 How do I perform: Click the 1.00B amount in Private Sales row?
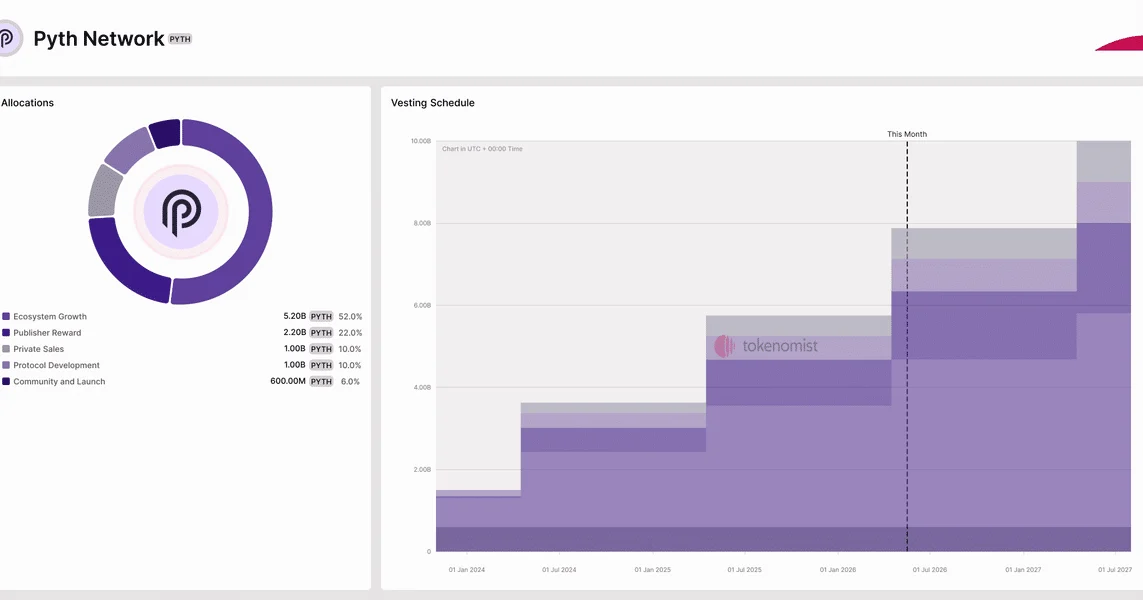(x=294, y=349)
